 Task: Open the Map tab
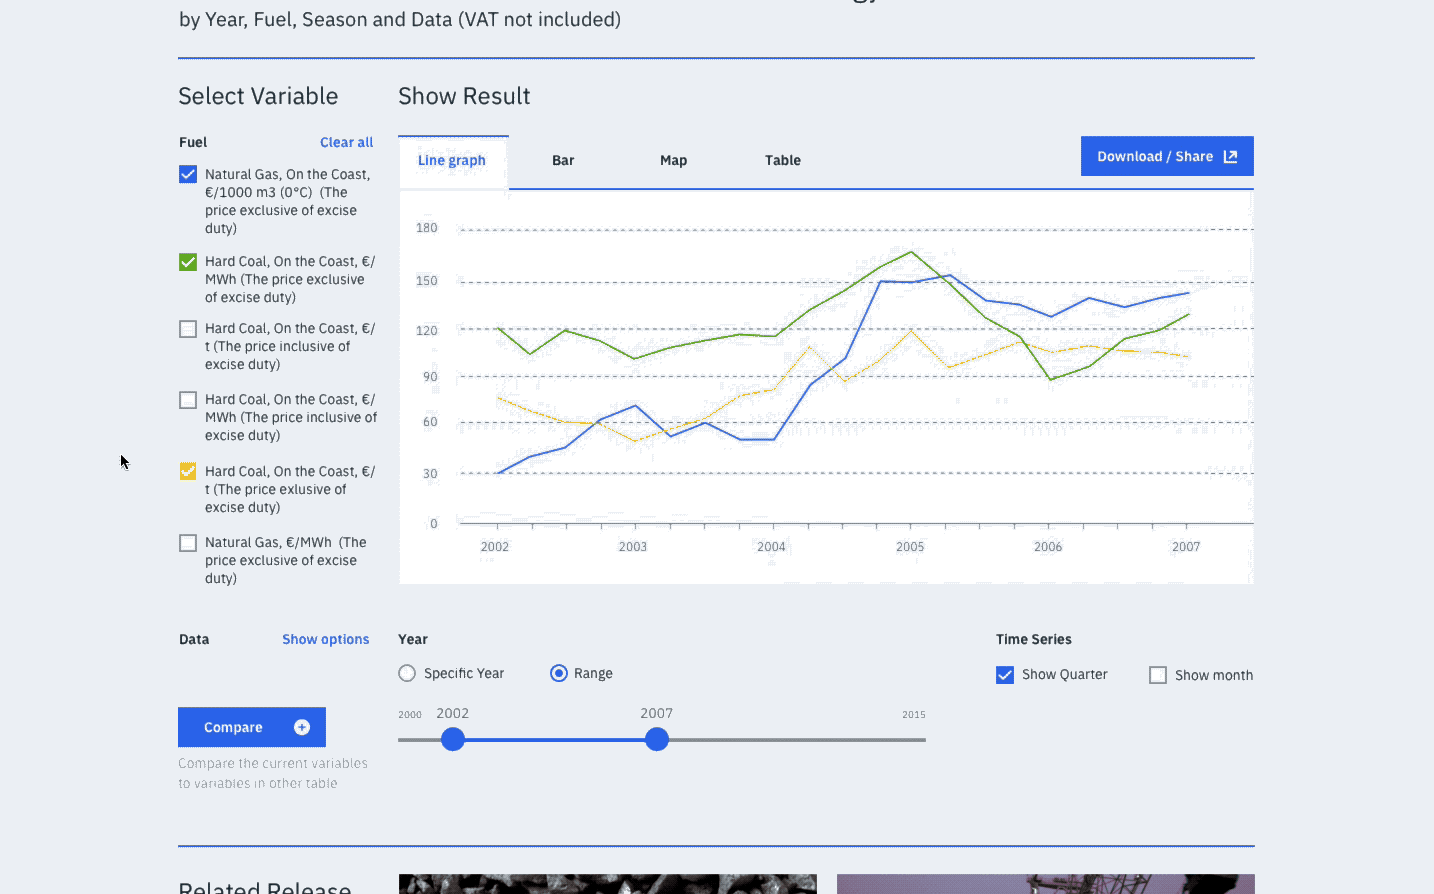673,160
